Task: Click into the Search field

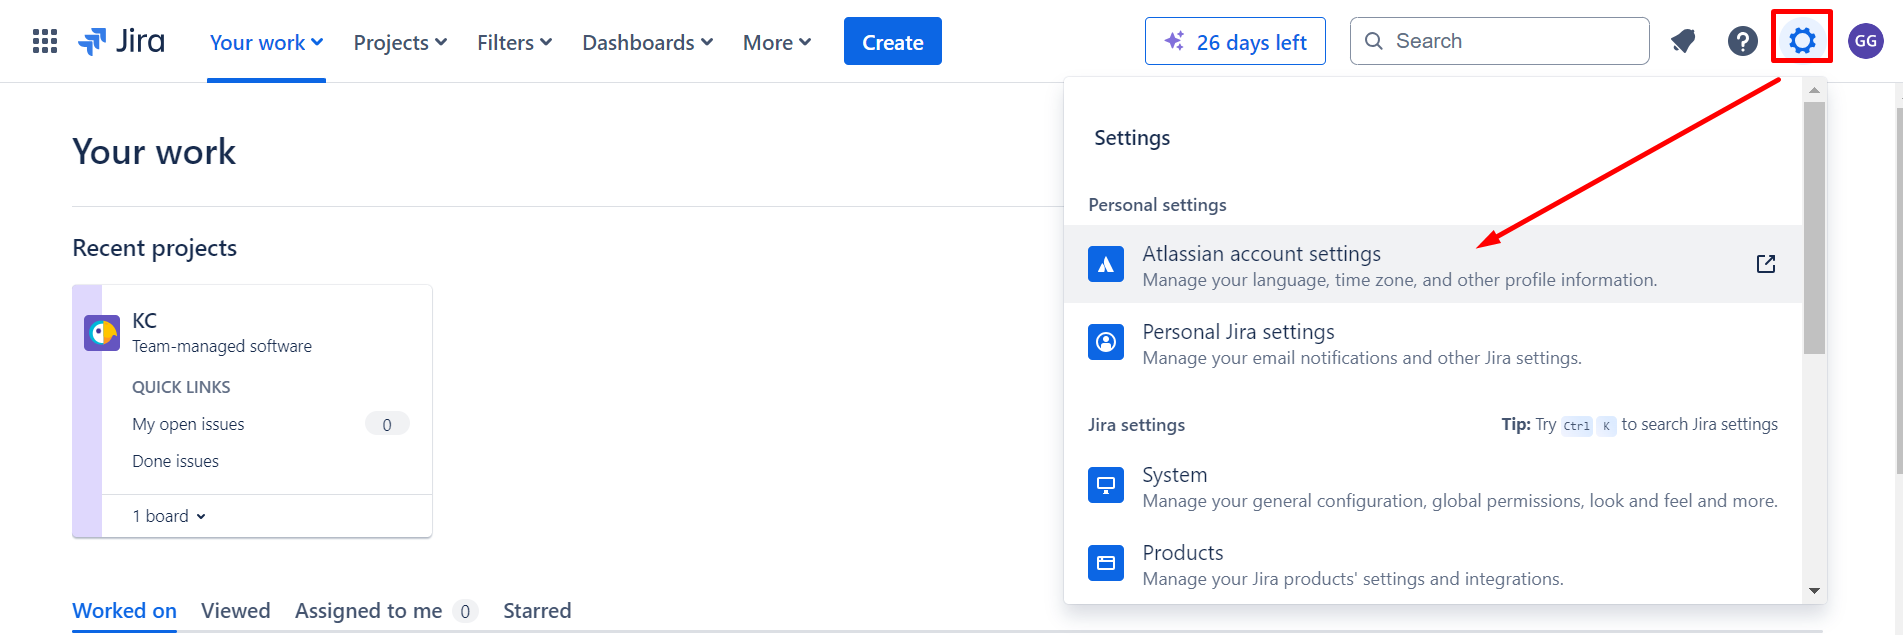Action: click(1510, 41)
